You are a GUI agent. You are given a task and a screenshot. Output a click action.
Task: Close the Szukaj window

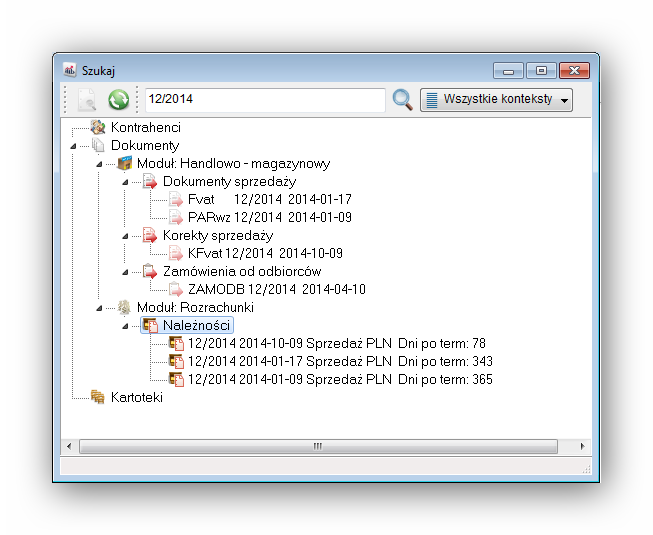pyautogui.click(x=574, y=71)
